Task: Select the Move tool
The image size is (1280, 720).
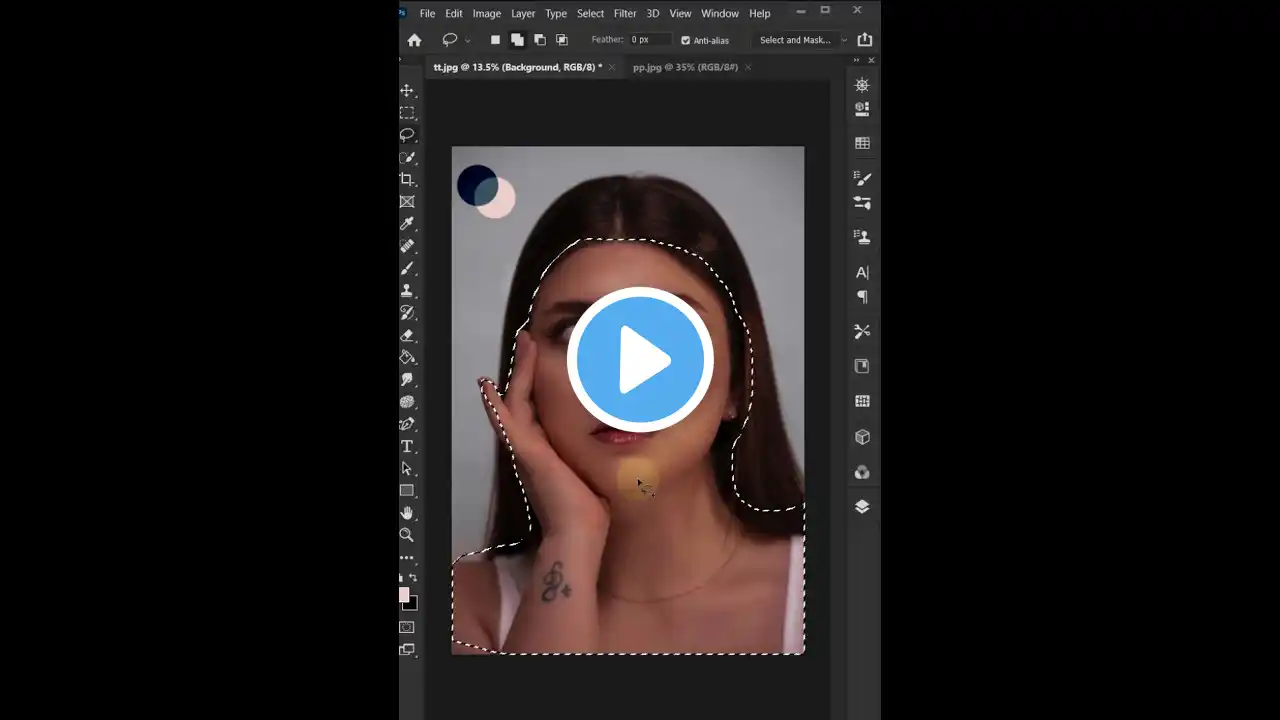Action: (x=407, y=90)
